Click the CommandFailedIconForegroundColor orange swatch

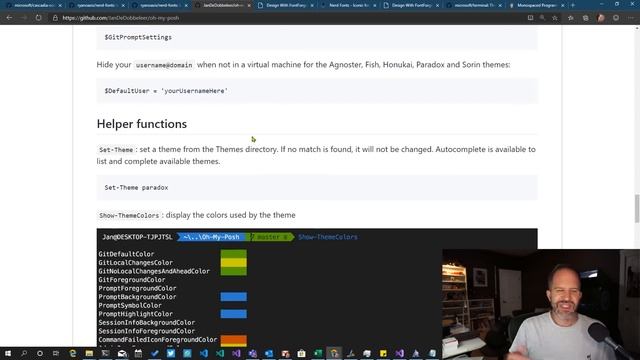tap(233, 340)
